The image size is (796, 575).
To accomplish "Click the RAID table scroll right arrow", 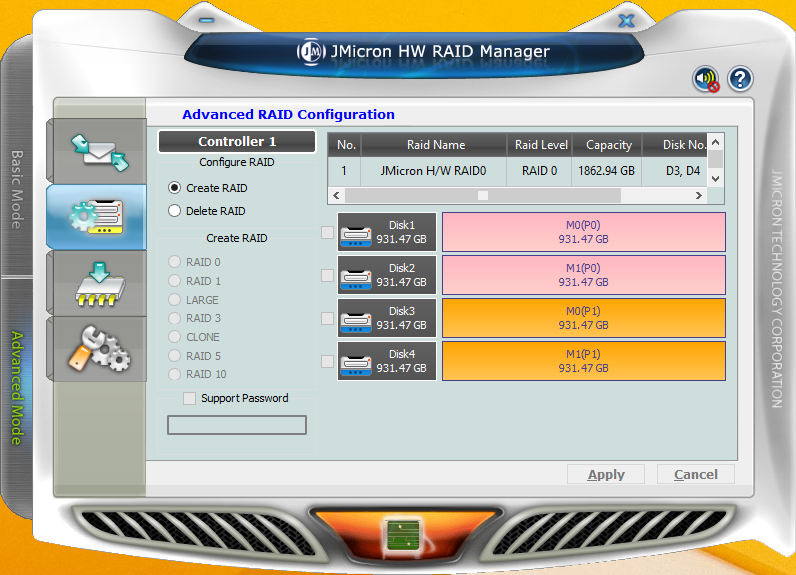I will [699, 195].
